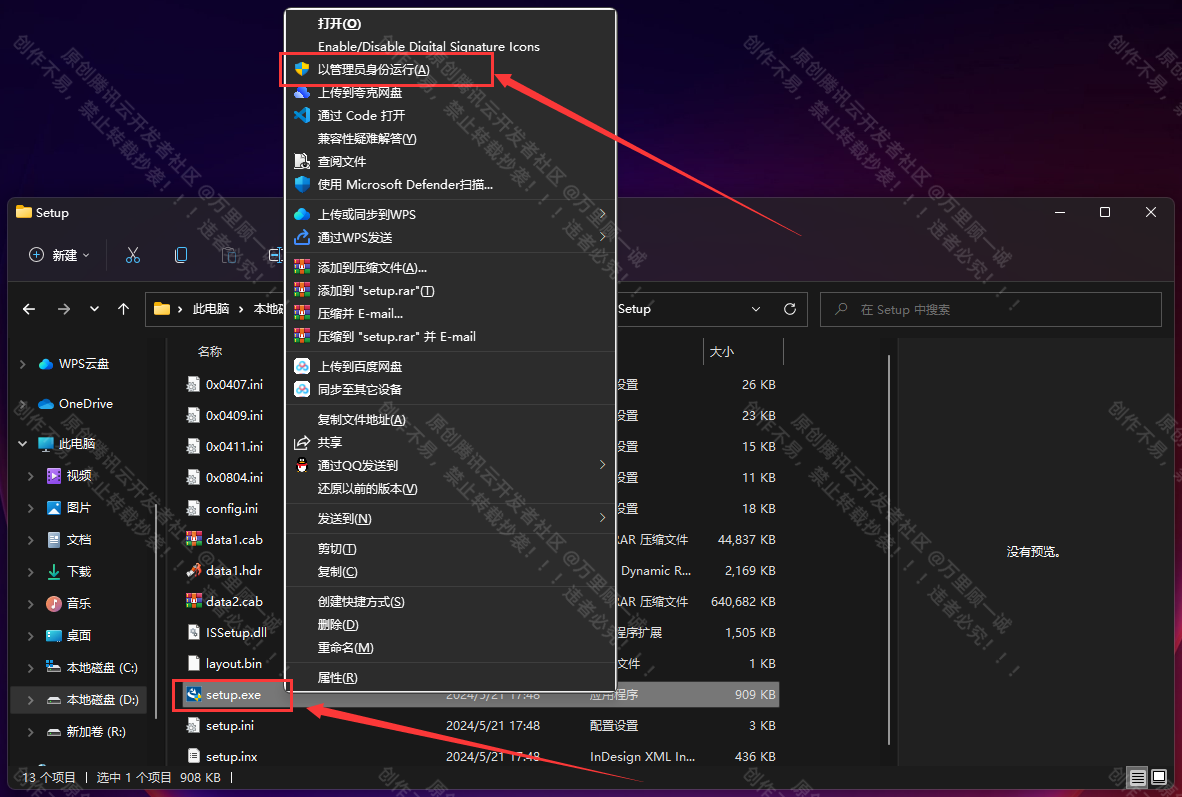This screenshot has height=797, width=1182.
Task: Choose 以管理员身份运行(A) from context menu
Action: 373,69
